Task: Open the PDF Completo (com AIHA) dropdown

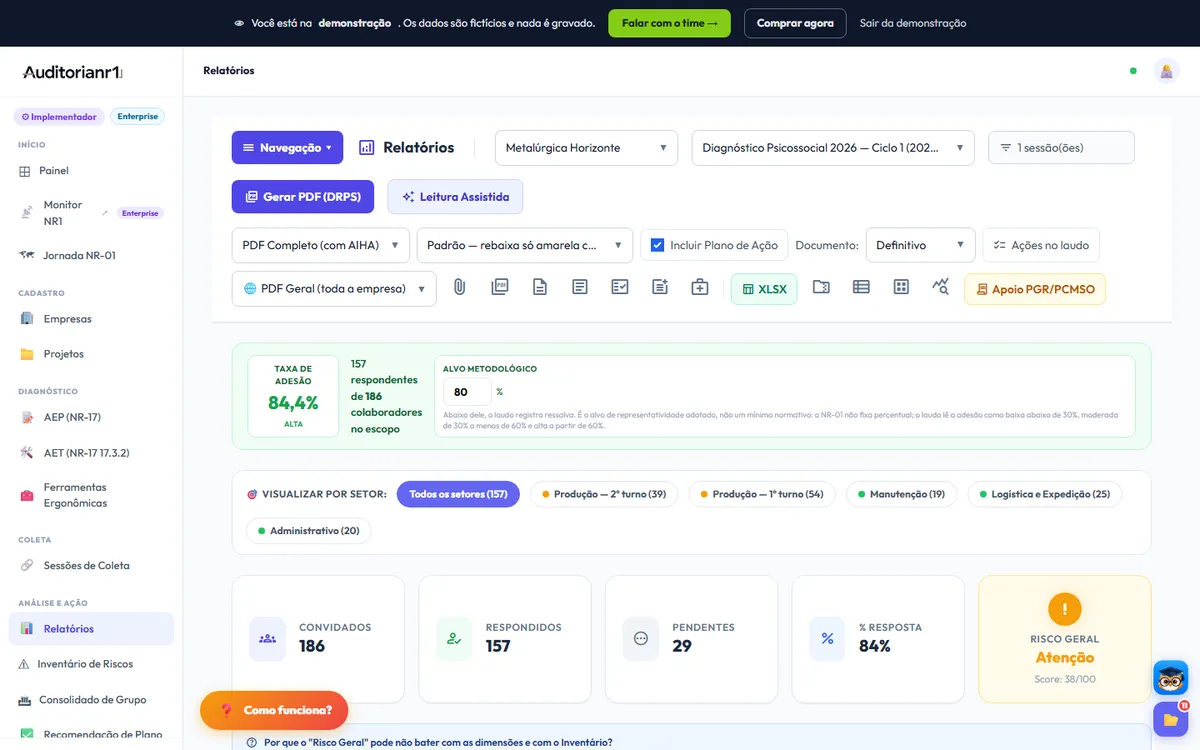Action: point(321,245)
